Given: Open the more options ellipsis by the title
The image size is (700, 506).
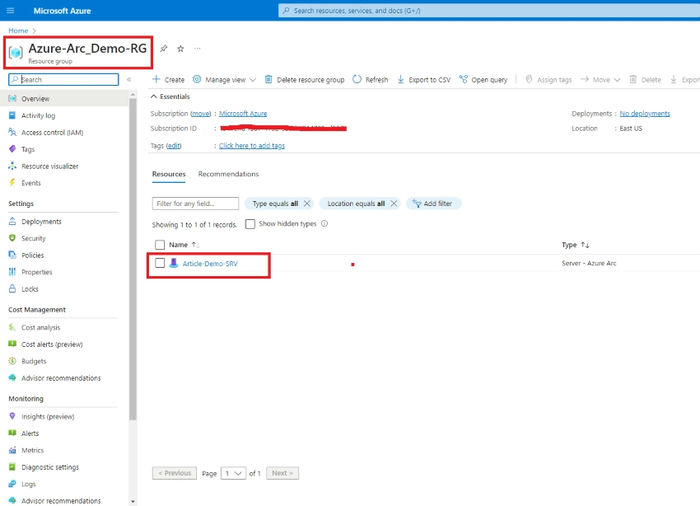Looking at the screenshot, I should coord(197,48).
